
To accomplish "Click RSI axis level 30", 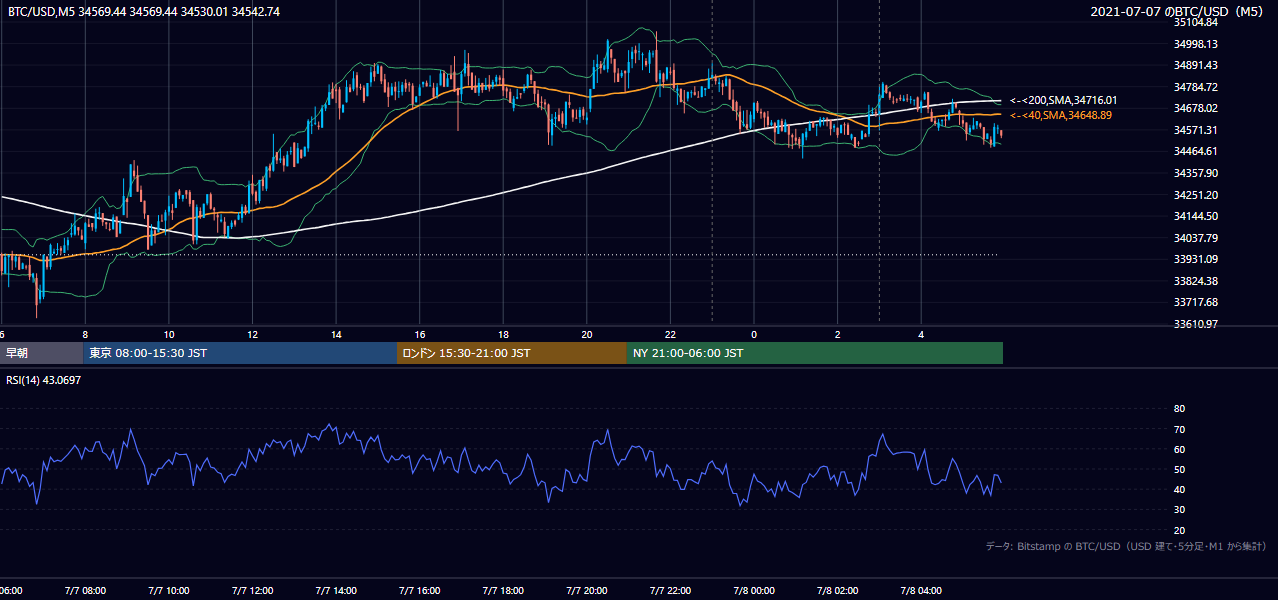I will (x=1179, y=510).
